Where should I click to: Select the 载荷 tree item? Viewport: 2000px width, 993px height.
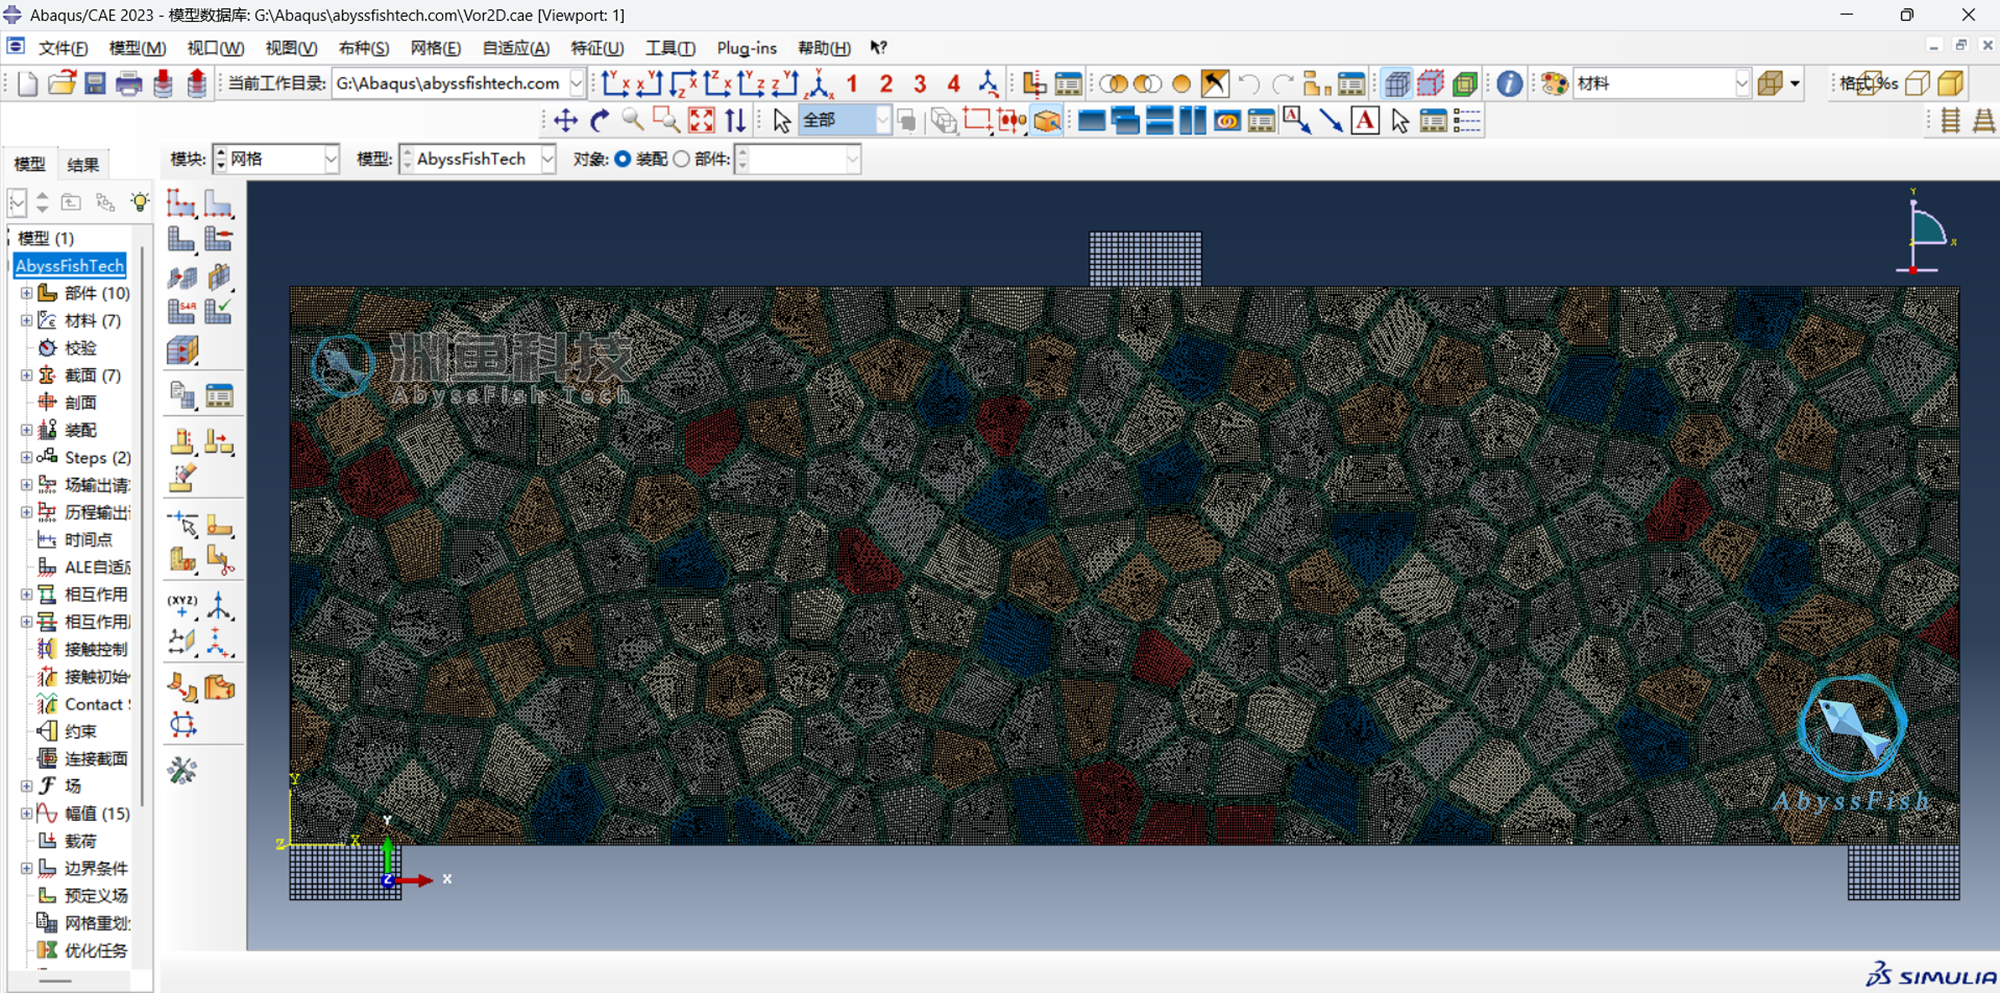pyautogui.click(x=80, y=841)
